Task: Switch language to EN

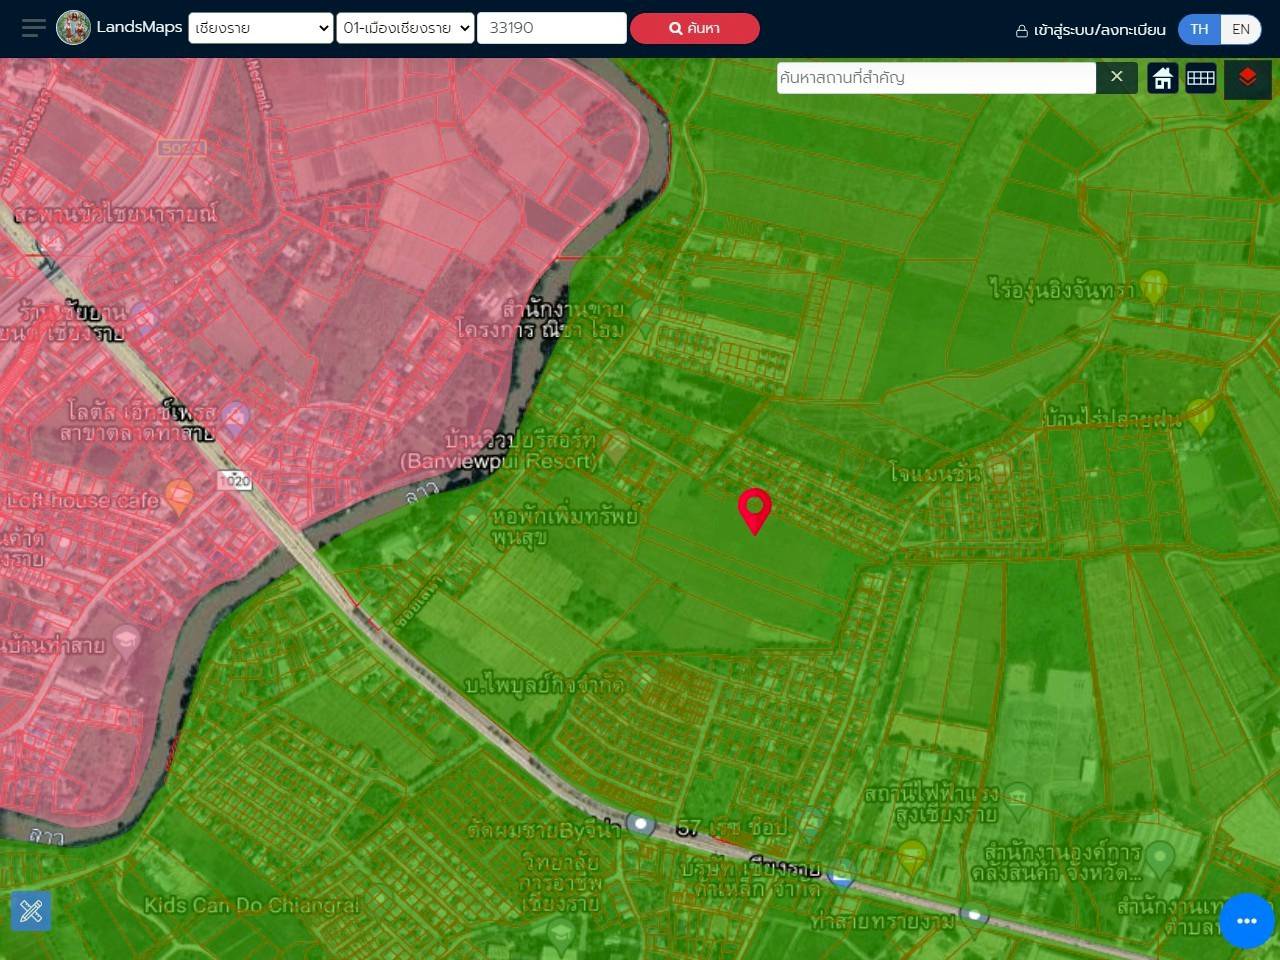Action: point(1241,29)
